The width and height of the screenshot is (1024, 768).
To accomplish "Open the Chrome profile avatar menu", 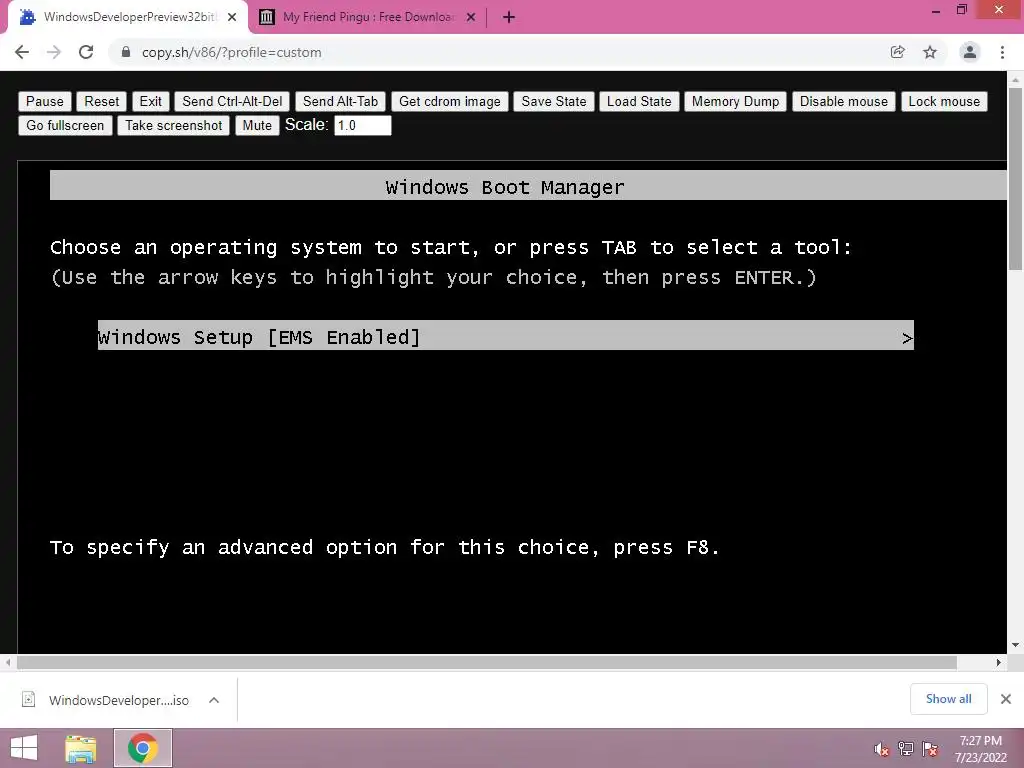I will (970, 52).
